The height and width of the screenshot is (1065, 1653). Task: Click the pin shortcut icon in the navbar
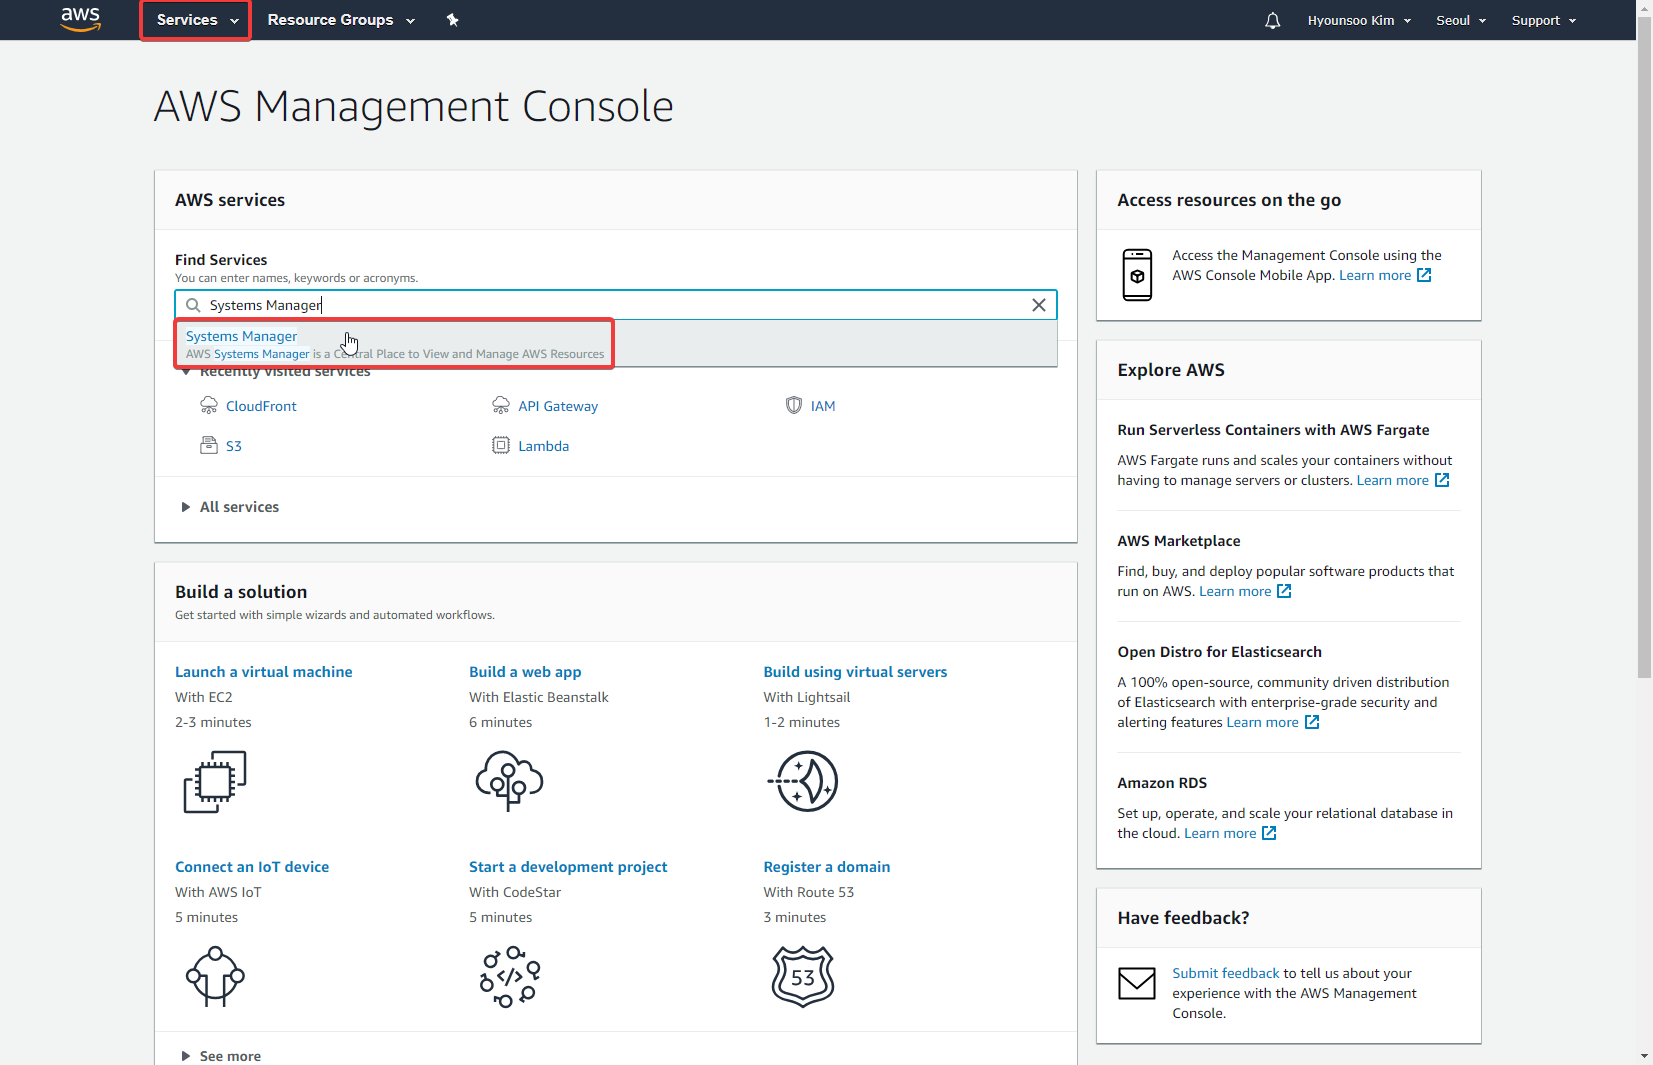click(x=452, y=20)
